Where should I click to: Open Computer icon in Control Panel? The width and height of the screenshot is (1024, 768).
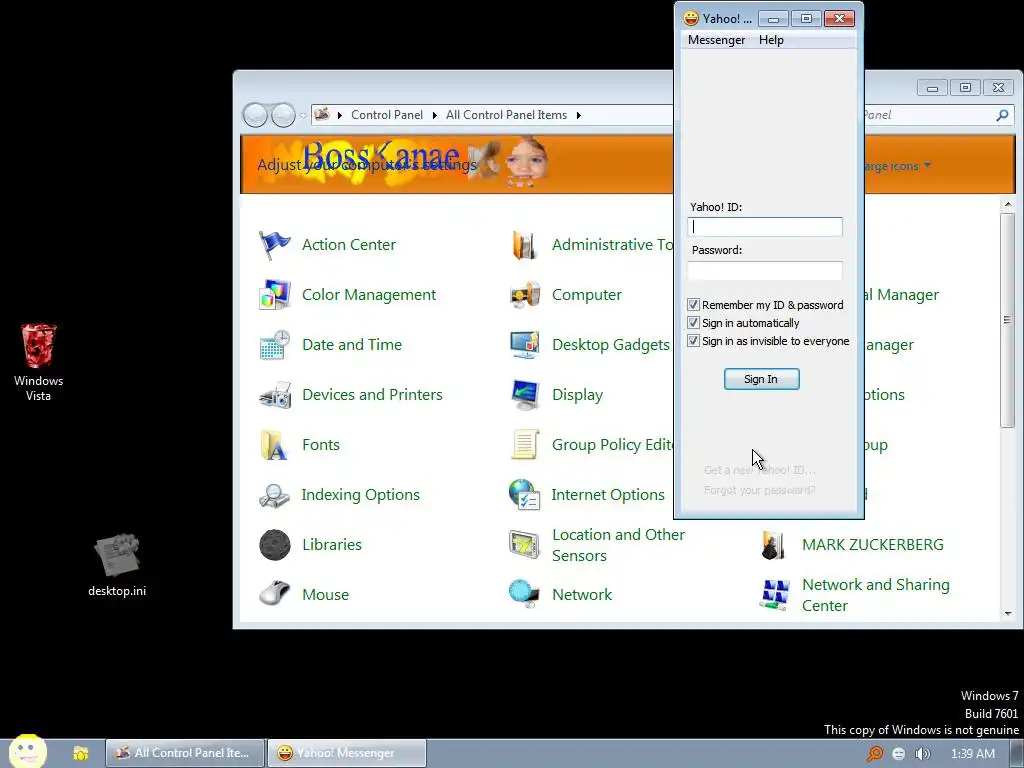(x=524, y=295)
